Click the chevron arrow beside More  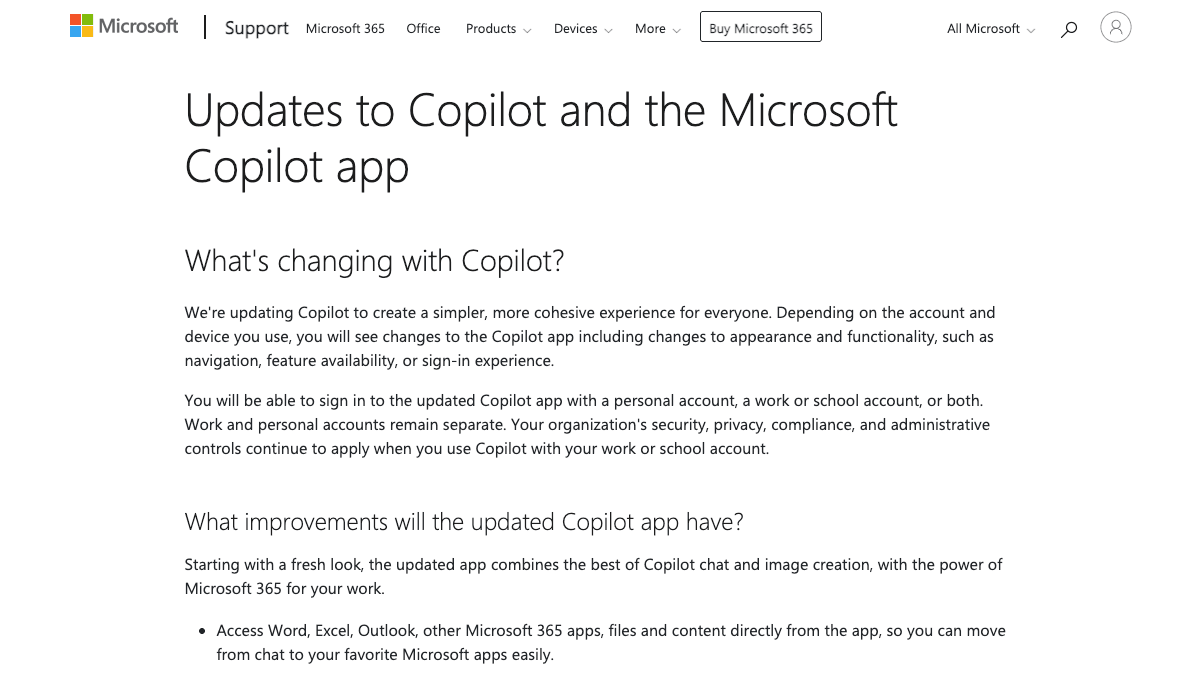pos(677,30)
